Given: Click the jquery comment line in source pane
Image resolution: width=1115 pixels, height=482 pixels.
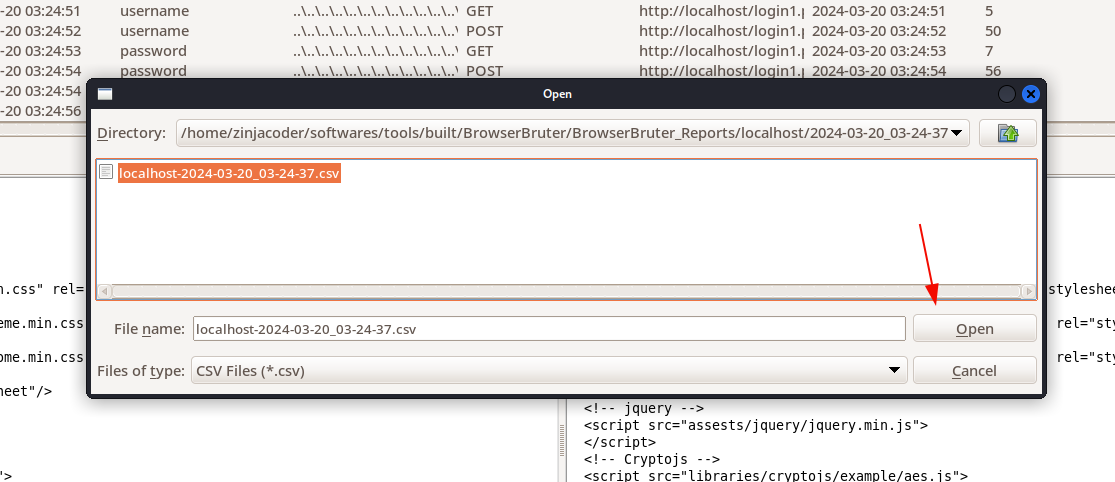Looking at the screenshot, I should pos(644,408).
